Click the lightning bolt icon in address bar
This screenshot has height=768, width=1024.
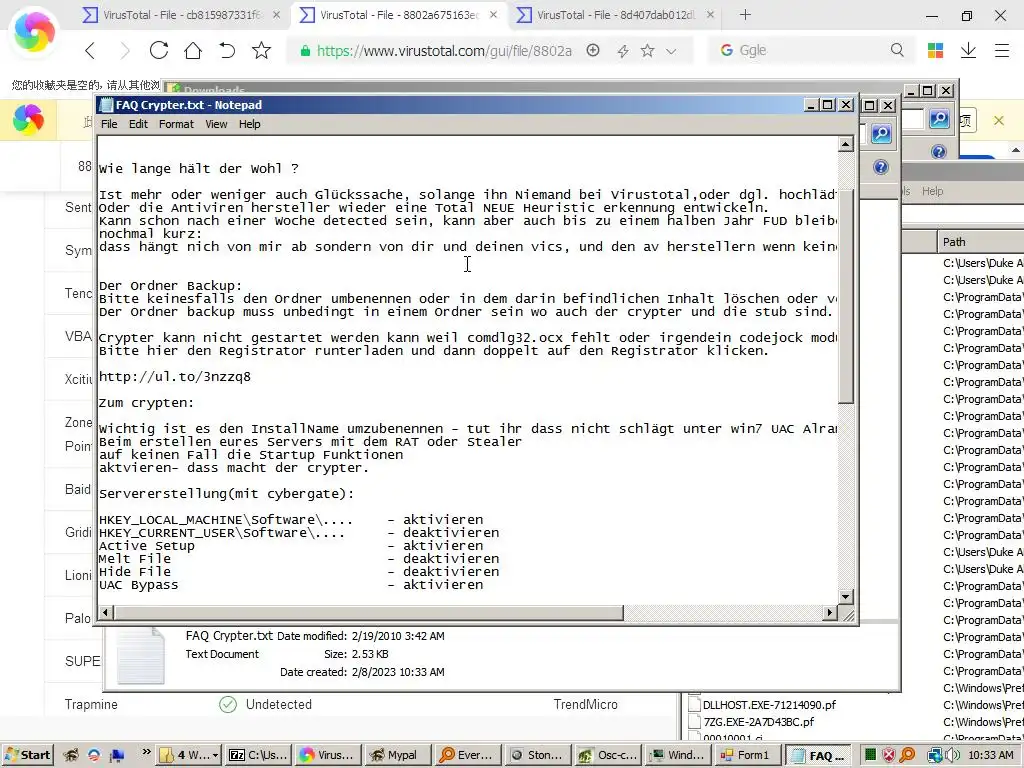[622, 51]
